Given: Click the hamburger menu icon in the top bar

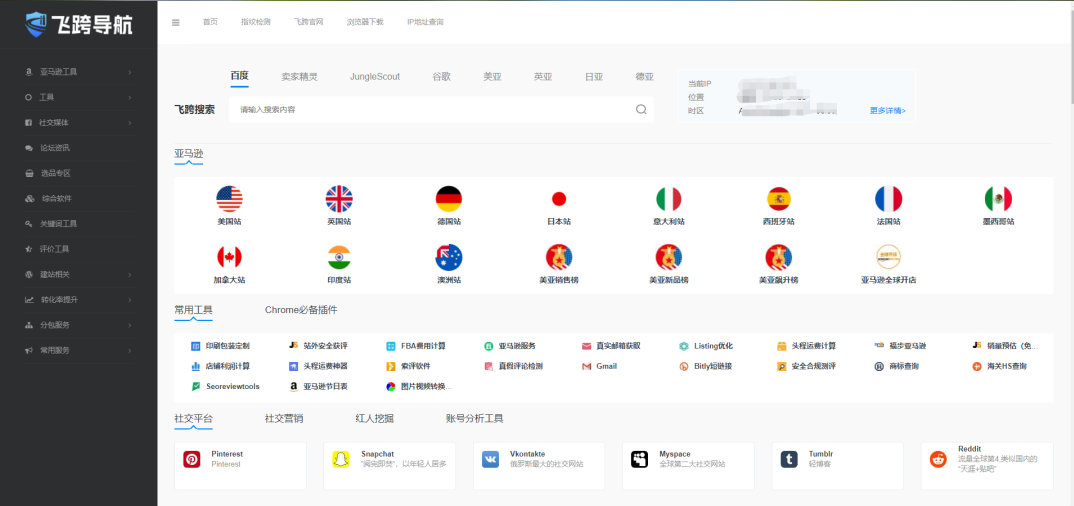Looking at the screenshot, I should click(x=175, y=22).
